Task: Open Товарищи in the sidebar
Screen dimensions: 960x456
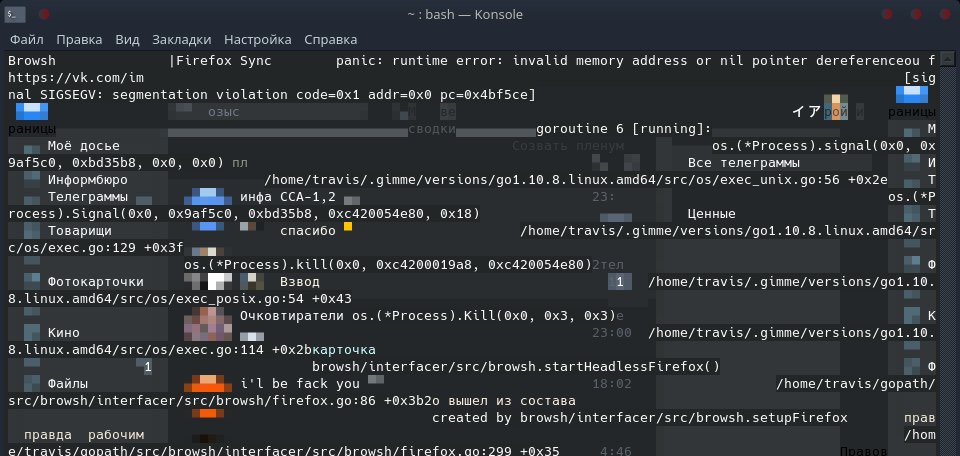Action: point(80,231)
